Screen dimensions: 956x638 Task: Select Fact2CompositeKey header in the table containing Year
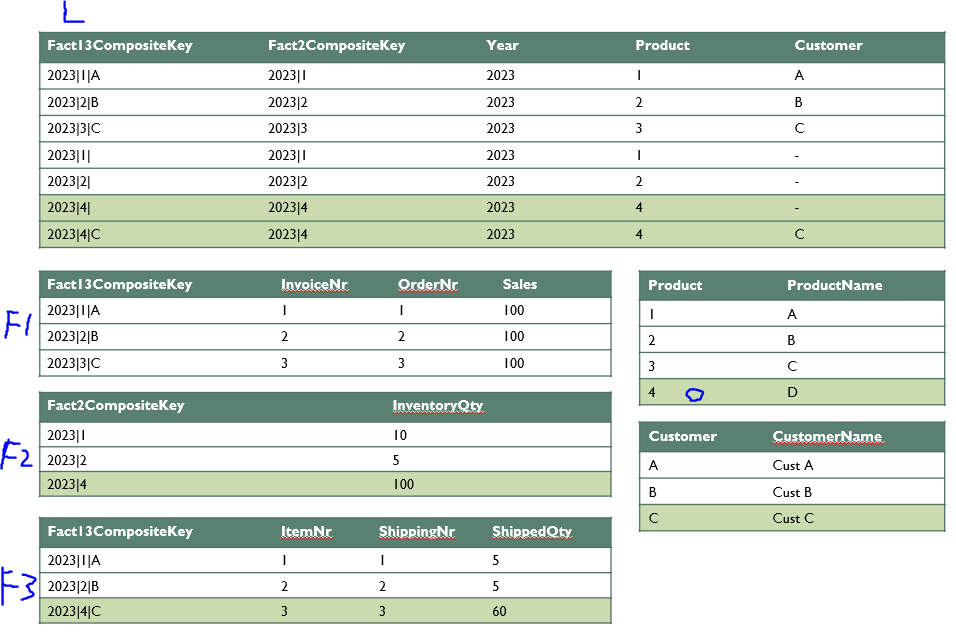tap(337, 46)
